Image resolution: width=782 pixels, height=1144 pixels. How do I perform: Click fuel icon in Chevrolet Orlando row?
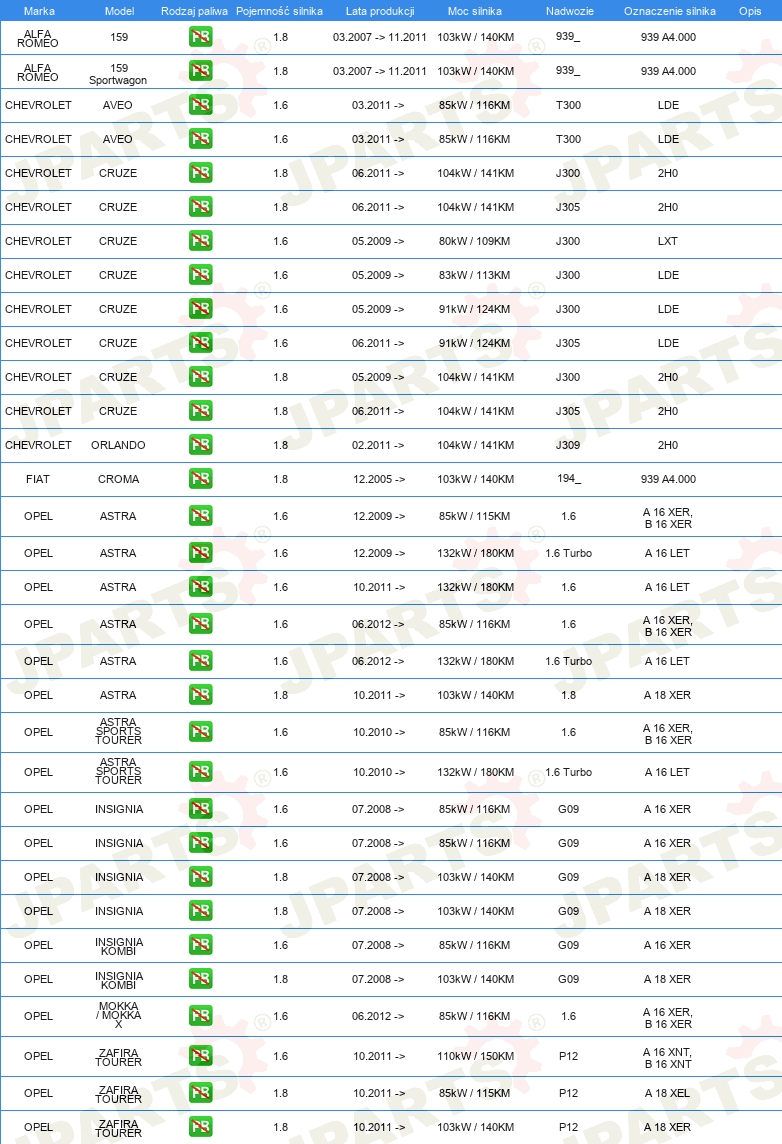tap(201, 444)
